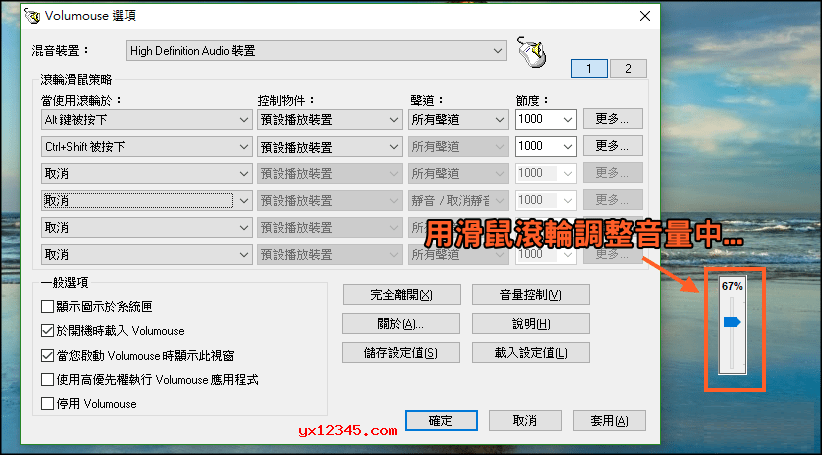Open the fifth-row '取消' condition dropdown
Screen dimensions: 822x455
click(147, 228)
